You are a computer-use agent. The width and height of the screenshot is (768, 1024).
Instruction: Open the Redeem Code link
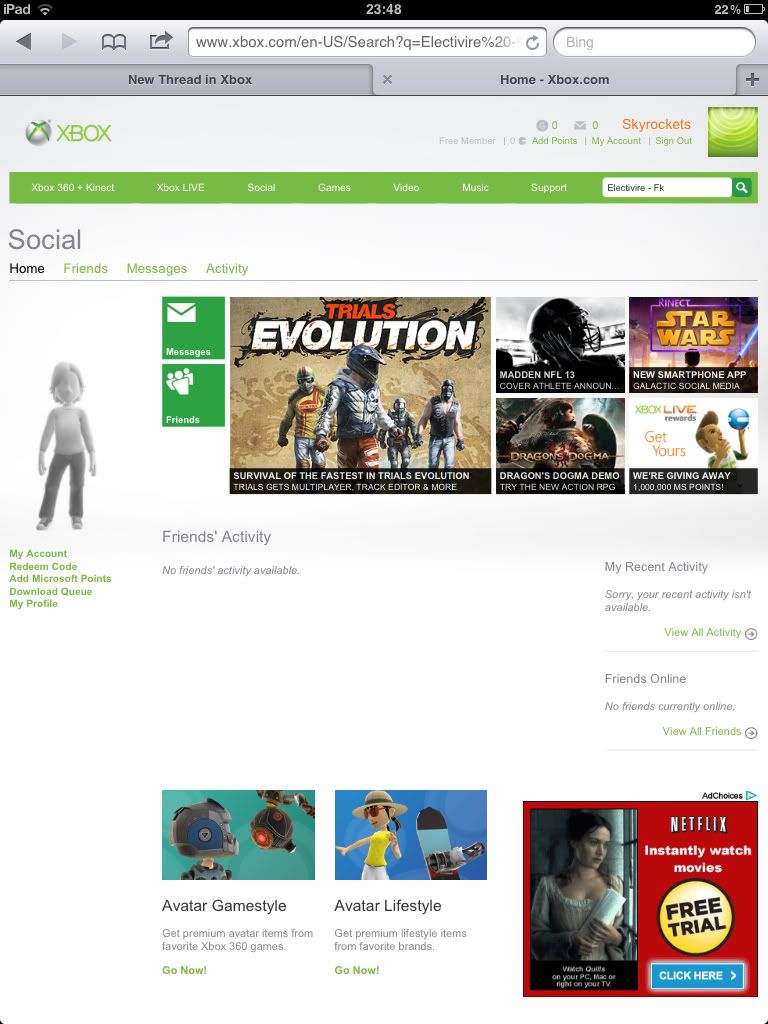coord(43,566)
